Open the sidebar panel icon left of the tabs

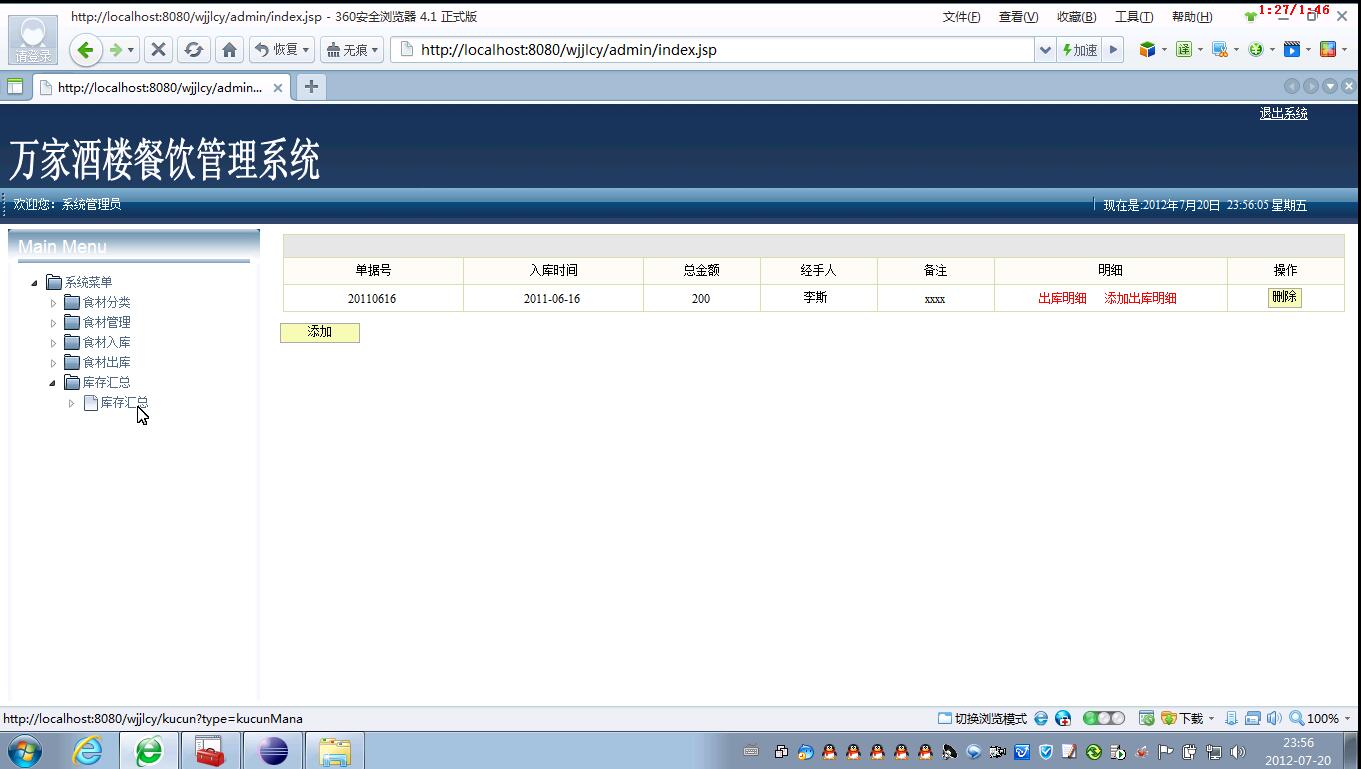pyautogui.click(x=15, y=87)
